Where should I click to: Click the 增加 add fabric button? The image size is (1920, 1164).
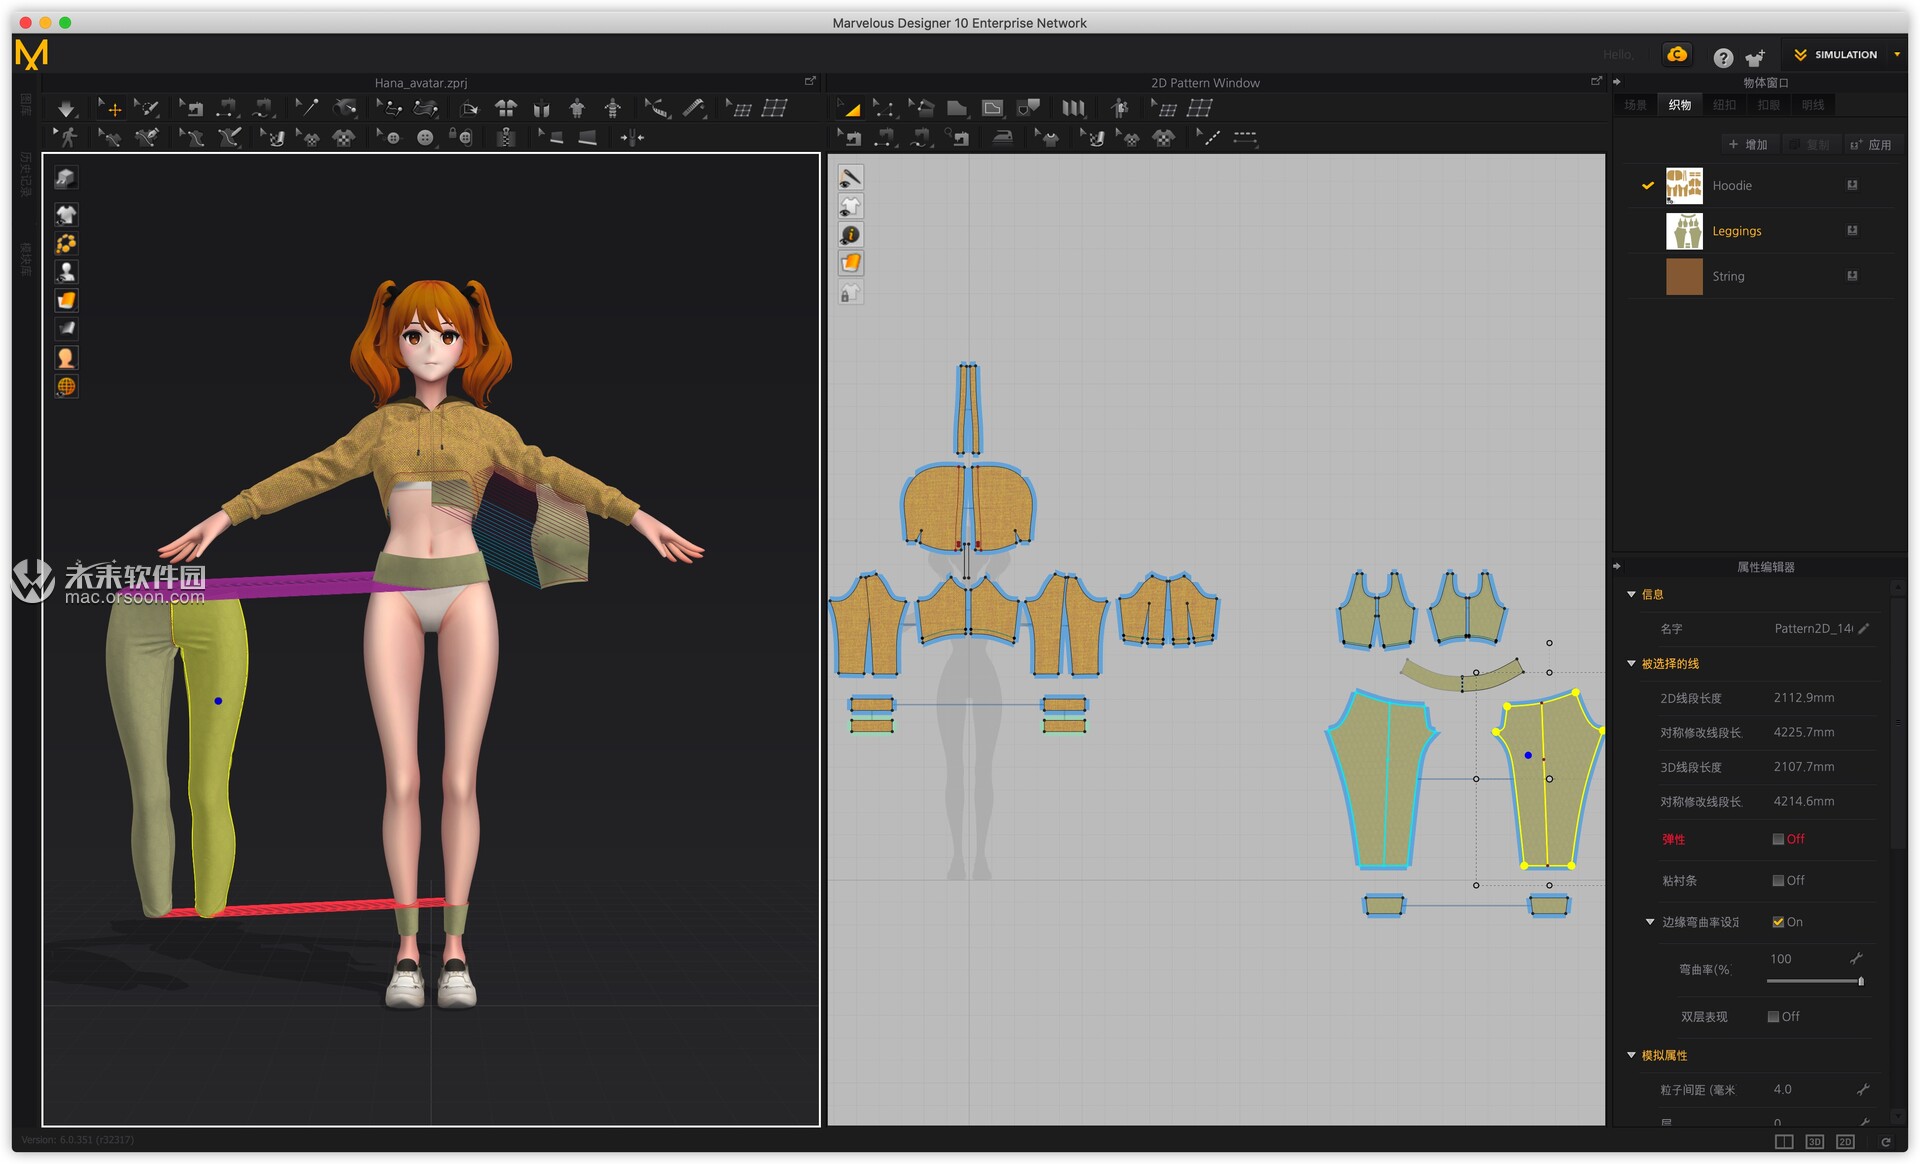[x=1748, y=145]
